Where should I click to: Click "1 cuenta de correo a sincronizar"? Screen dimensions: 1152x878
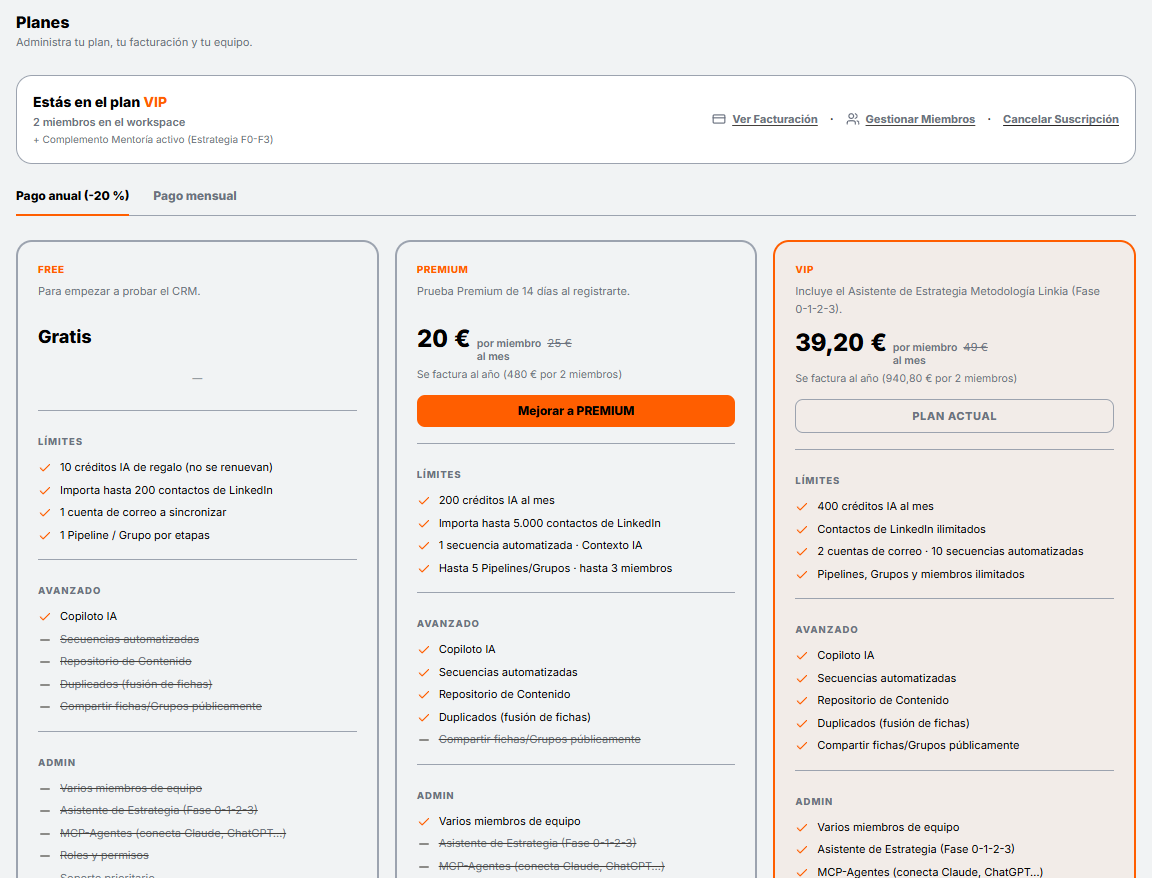[x=143, y=512]
